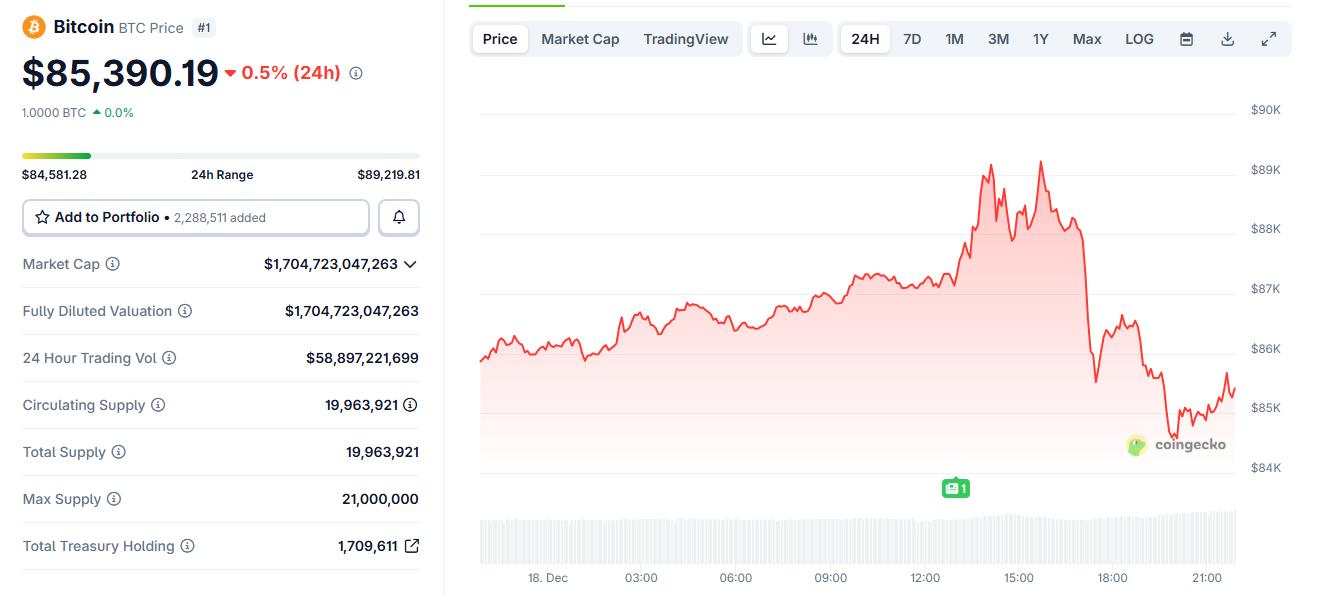Switch to candlestick chart icon

810,39
